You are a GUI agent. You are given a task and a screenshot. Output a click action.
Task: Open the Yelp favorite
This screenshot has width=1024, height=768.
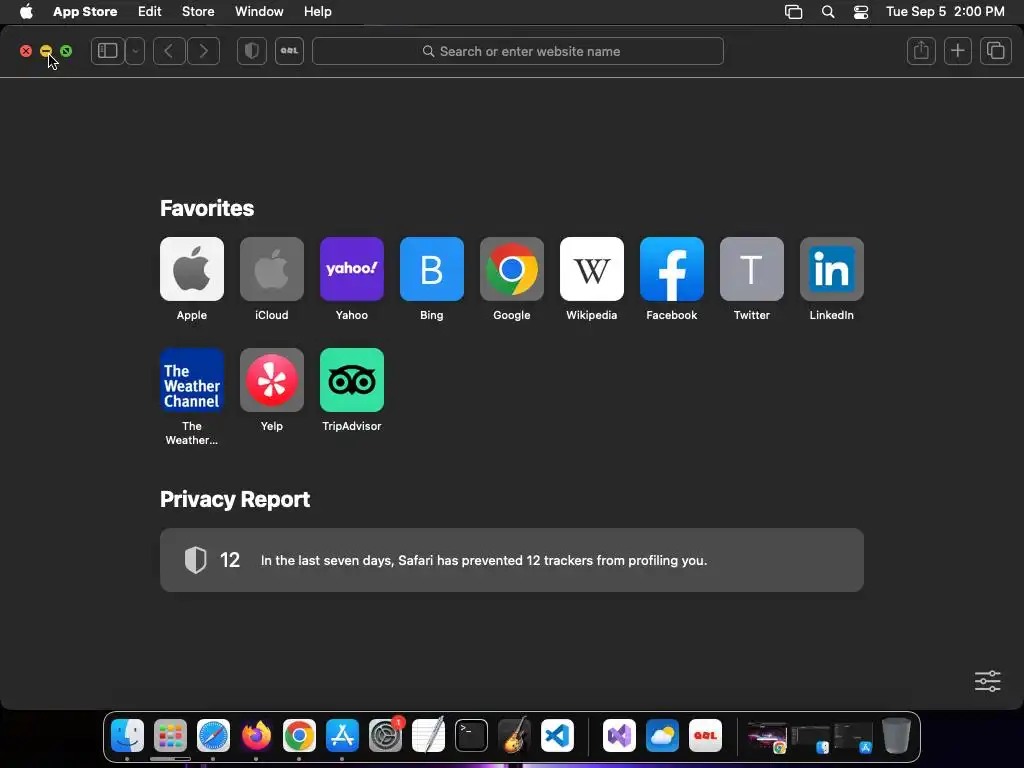pyautogui.click(x=272, y=380)
